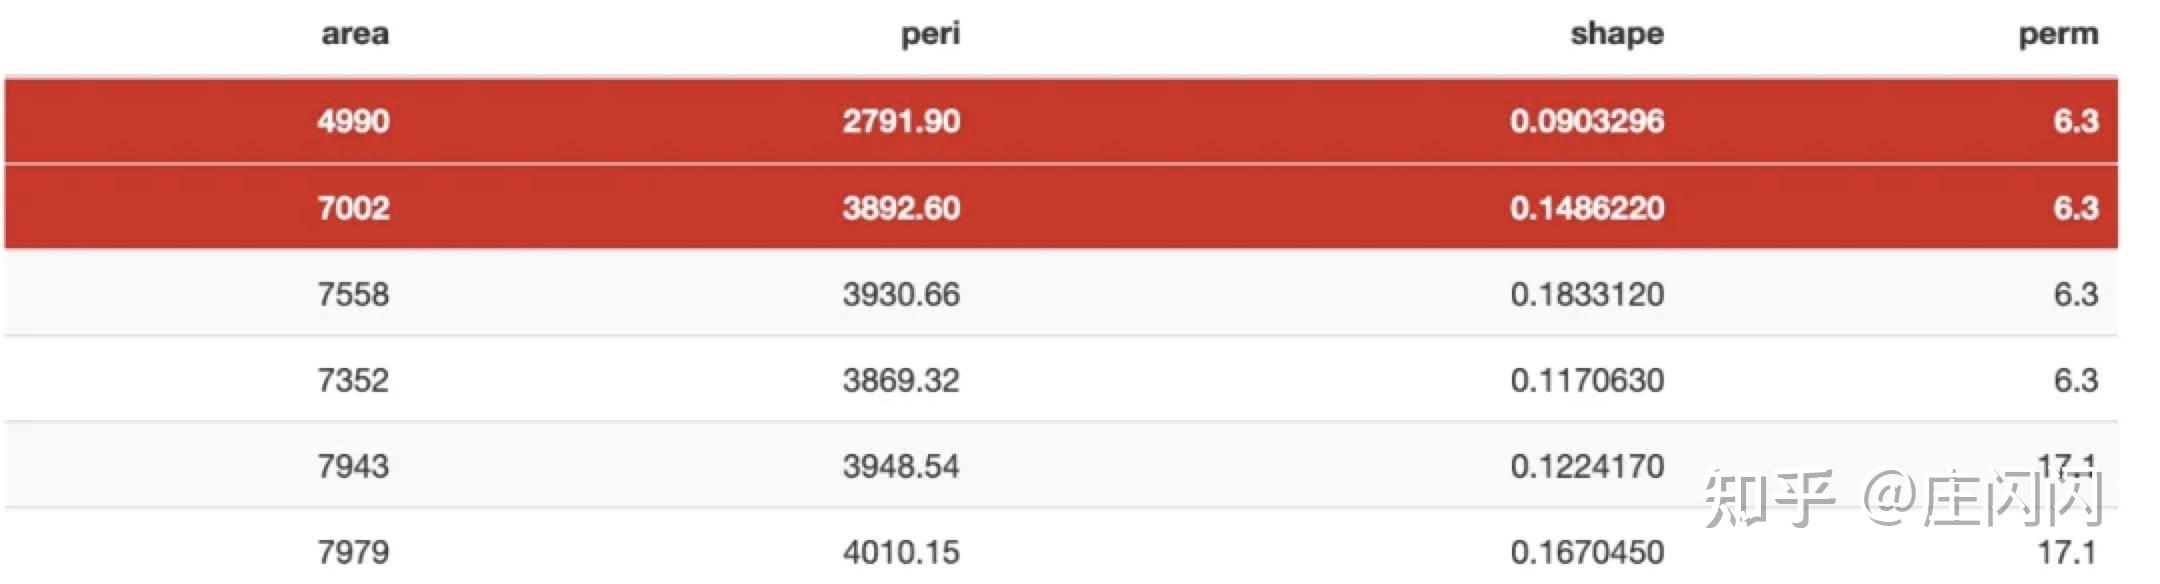The image size is (2160, 584).
Task: Select the shape value 0.1833120
Action: tap(1586, 294)
